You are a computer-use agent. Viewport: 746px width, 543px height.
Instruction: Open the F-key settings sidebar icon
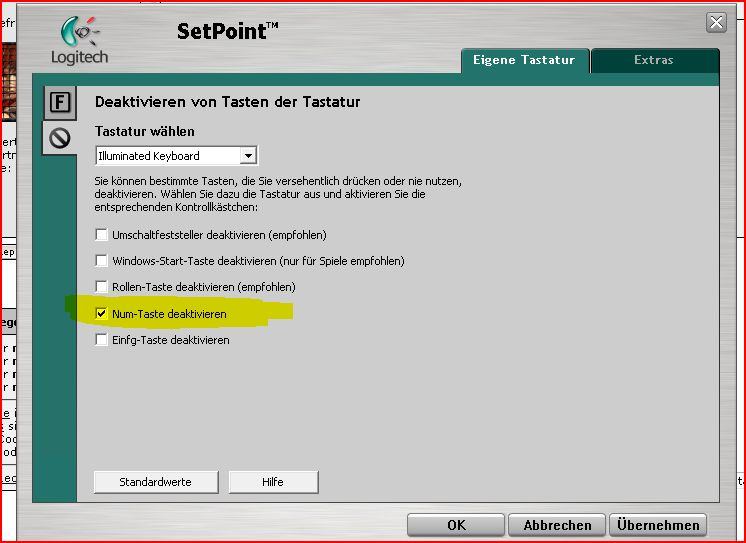60,103
